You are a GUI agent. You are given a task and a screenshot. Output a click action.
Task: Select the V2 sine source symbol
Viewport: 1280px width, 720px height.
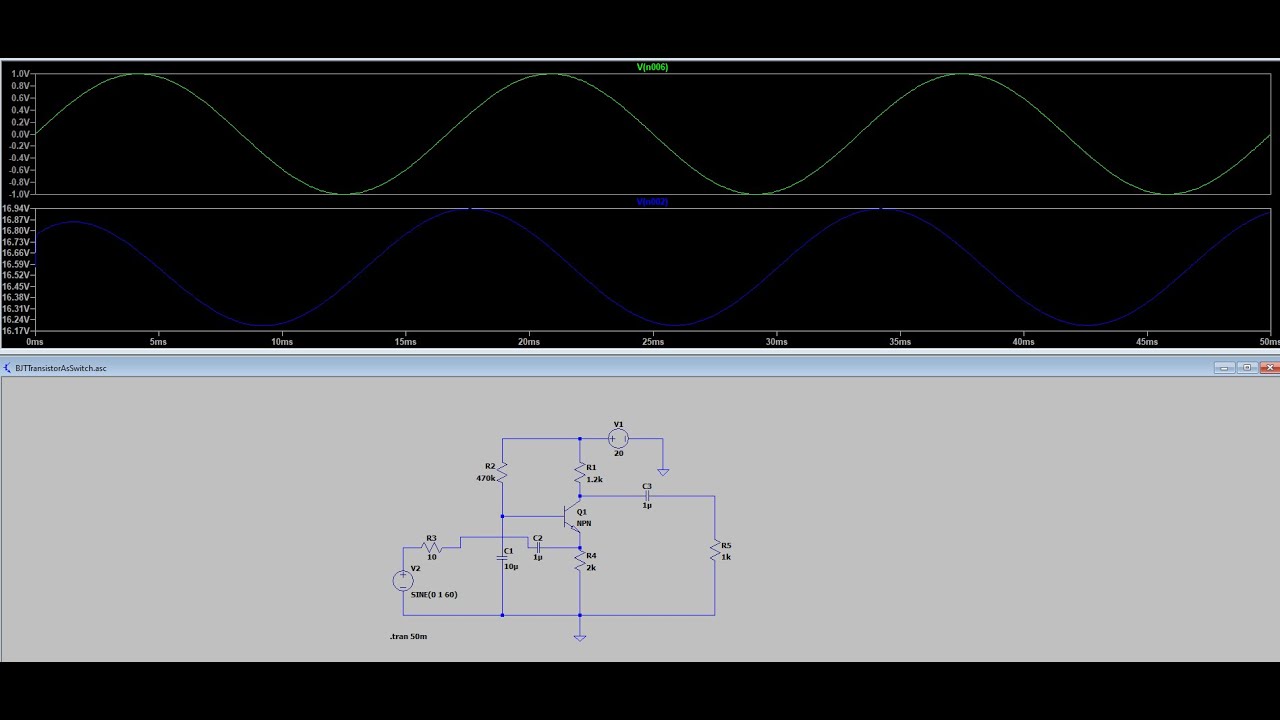pos(403,580)
